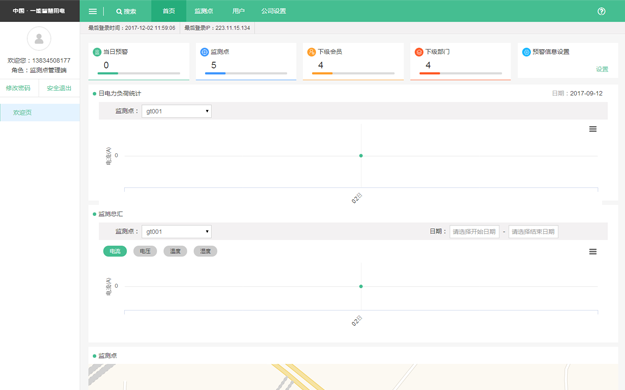Click the data point on the daily load chart

pos(361,156)
